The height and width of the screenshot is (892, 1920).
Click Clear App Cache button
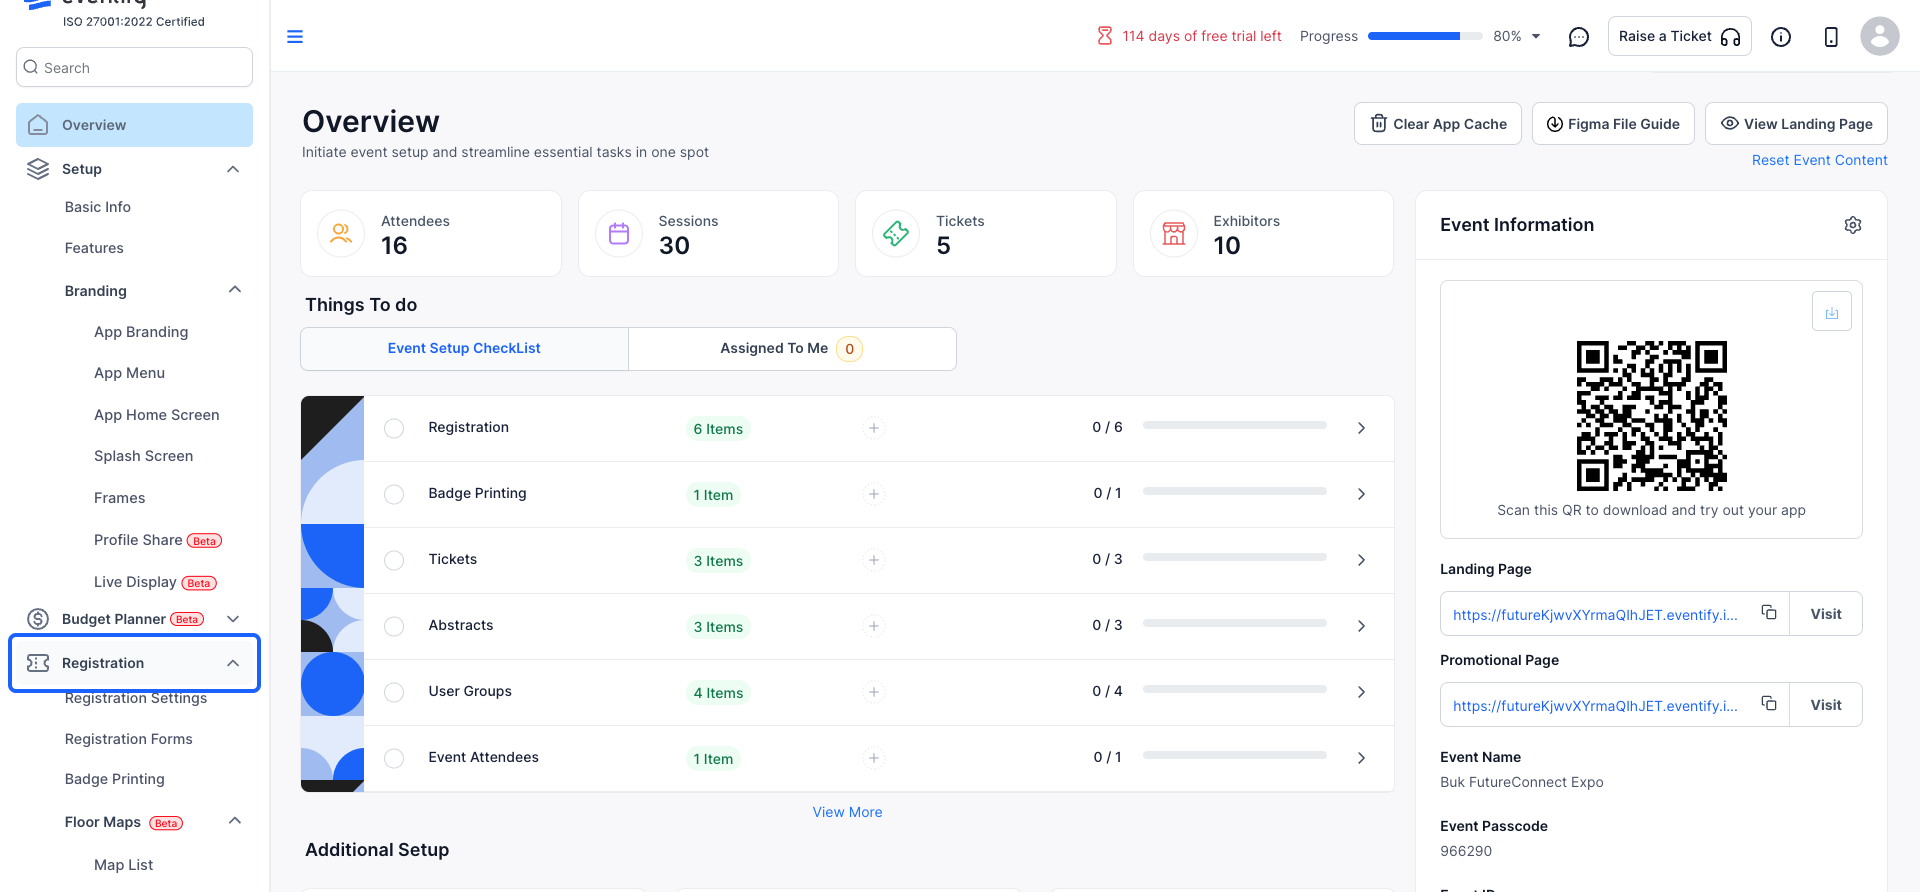pos(1438,124)
